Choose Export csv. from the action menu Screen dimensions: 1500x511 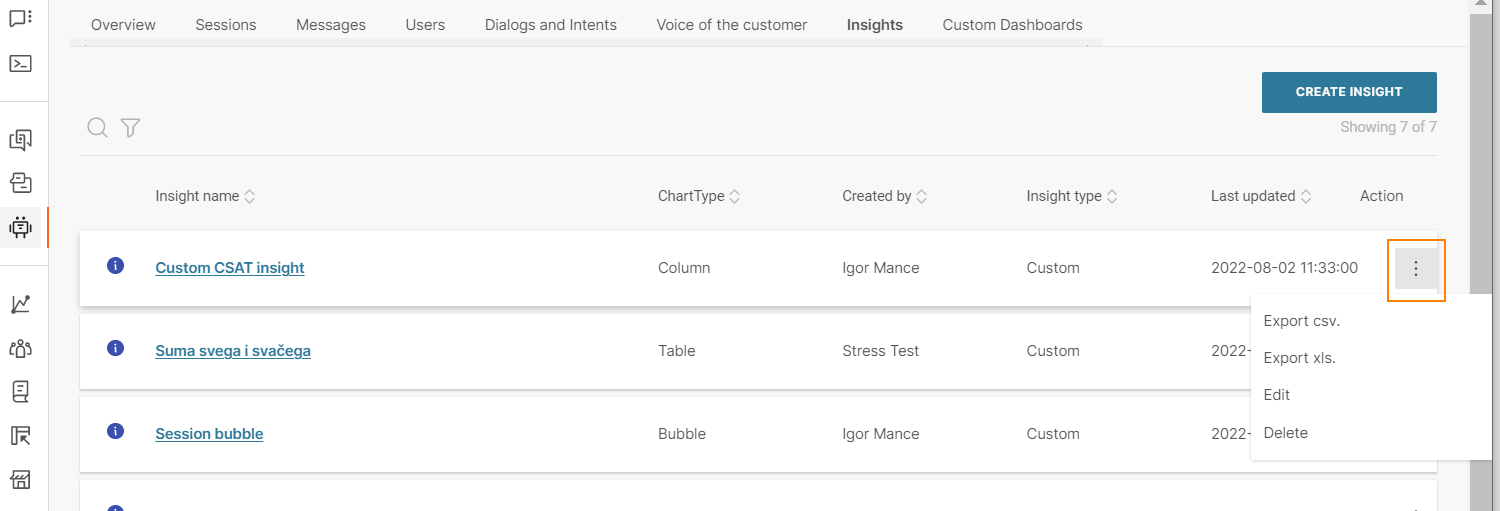pos(1302,321)
